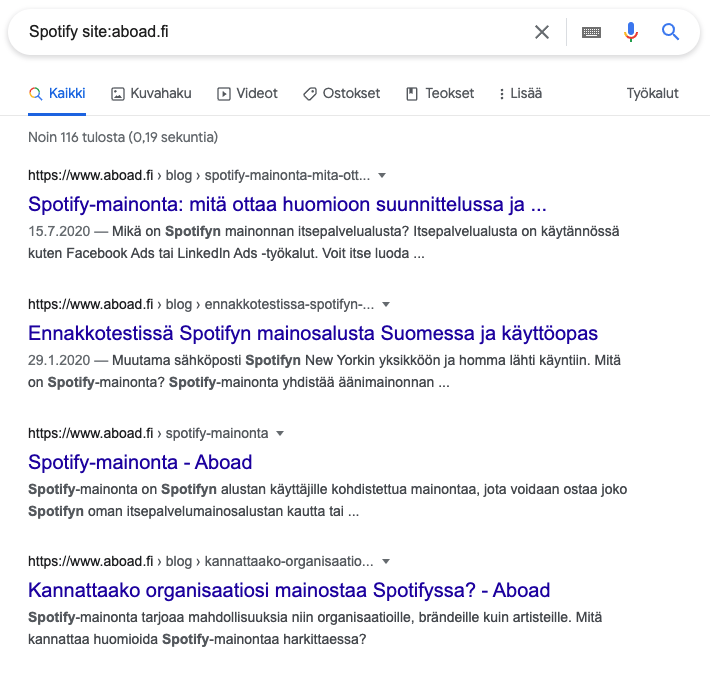Image resolution: width=710 pixels, height=677 pixels.
Task: Open the Ostokset shopping tab
Action: click(341, 93)
